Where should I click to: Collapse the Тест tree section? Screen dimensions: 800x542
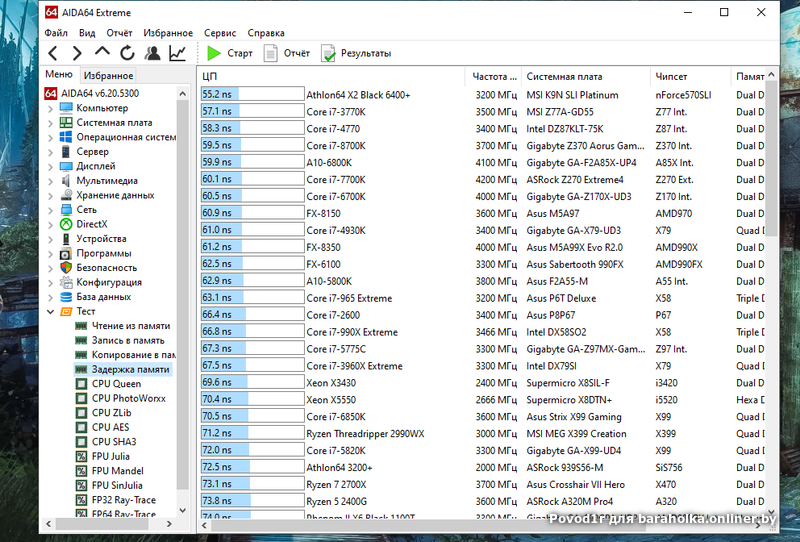pyautogui.click(x=51, y=311)
